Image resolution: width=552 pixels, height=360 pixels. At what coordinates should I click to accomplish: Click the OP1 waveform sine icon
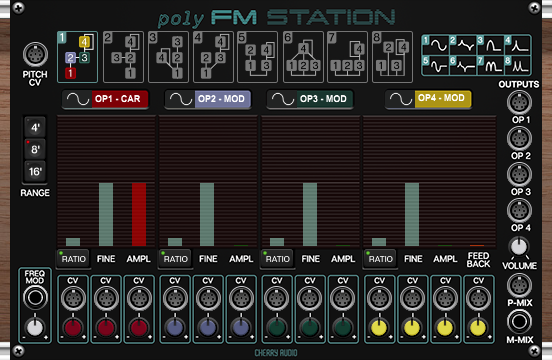(x=78, y=99)
